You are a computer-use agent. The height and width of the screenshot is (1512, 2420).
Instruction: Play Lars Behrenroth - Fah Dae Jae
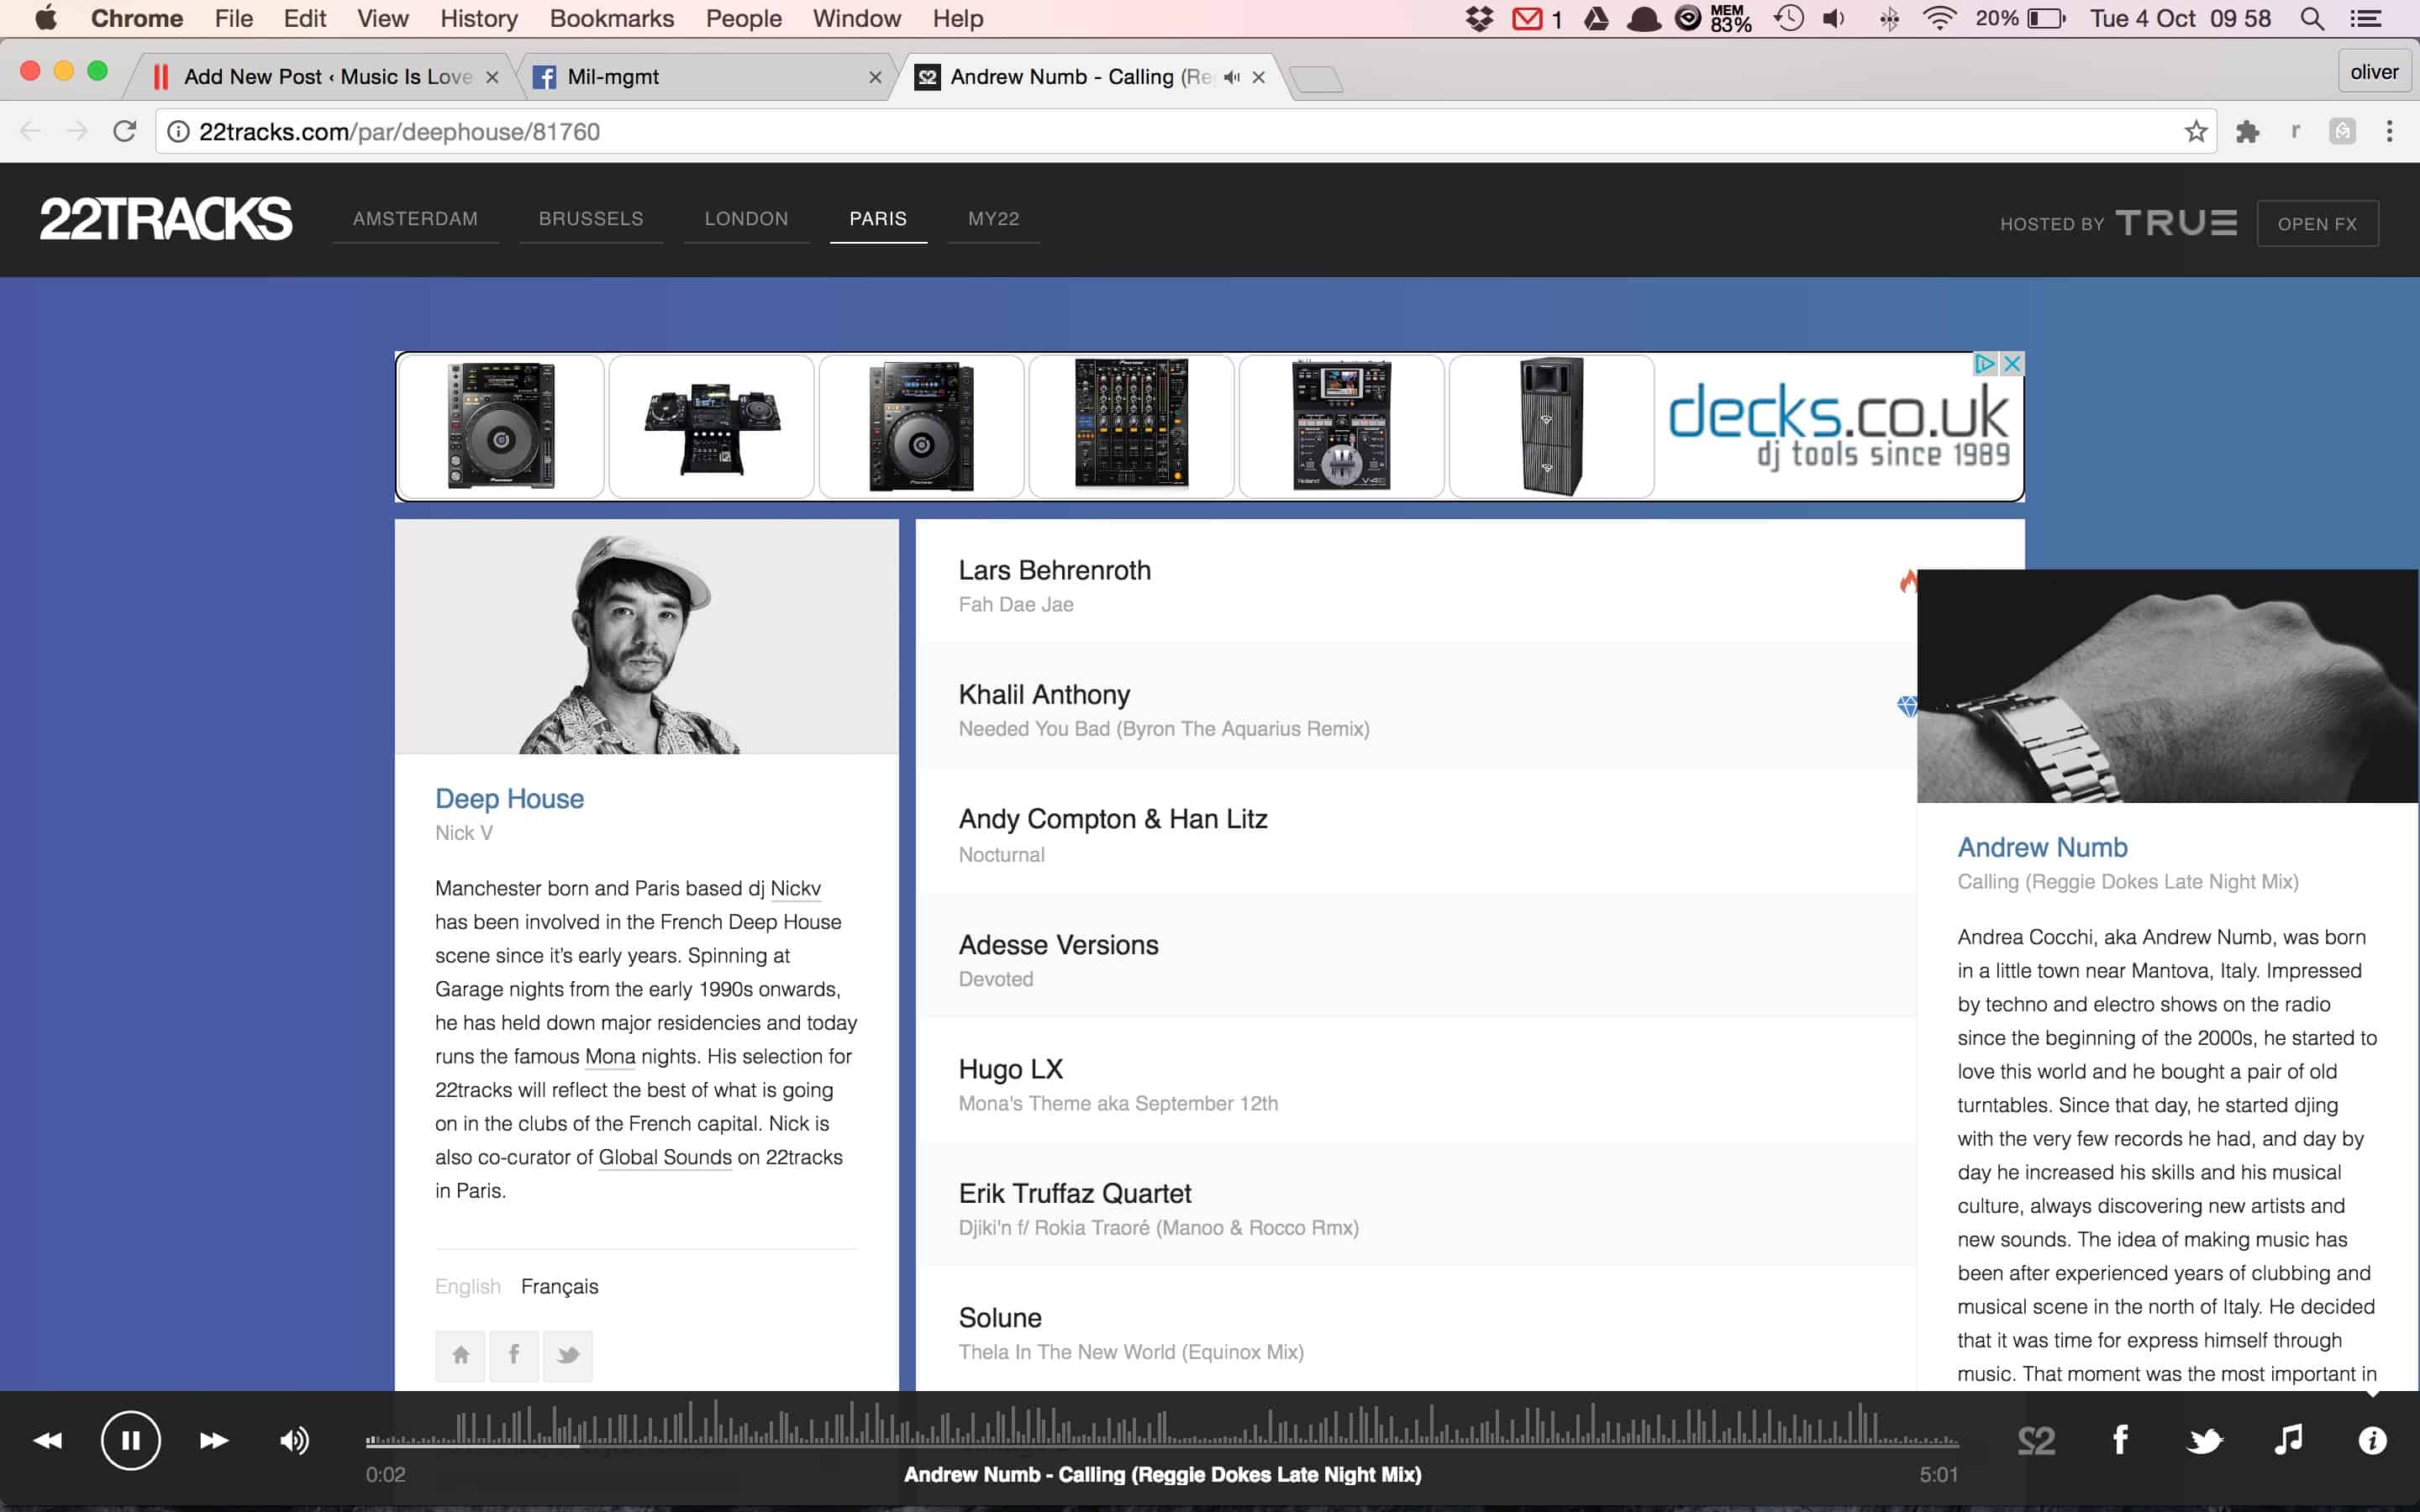(1415, 581)
